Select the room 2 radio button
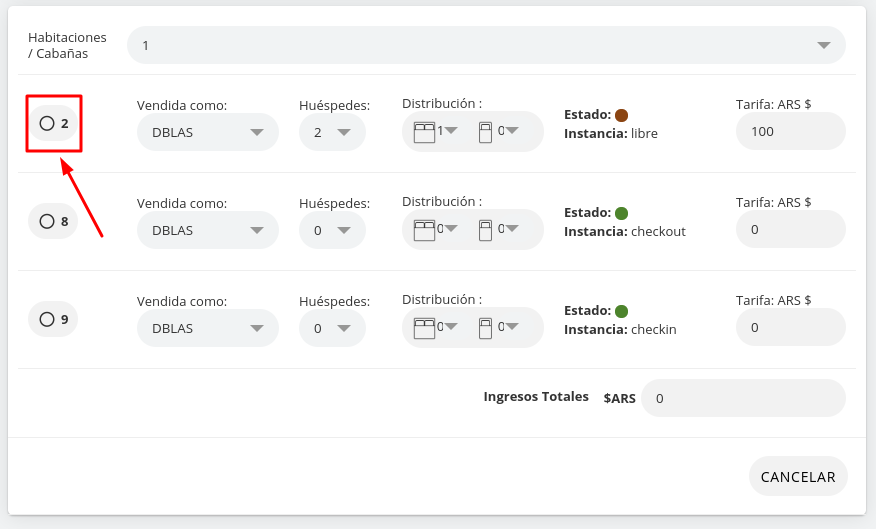 (47, 123)
